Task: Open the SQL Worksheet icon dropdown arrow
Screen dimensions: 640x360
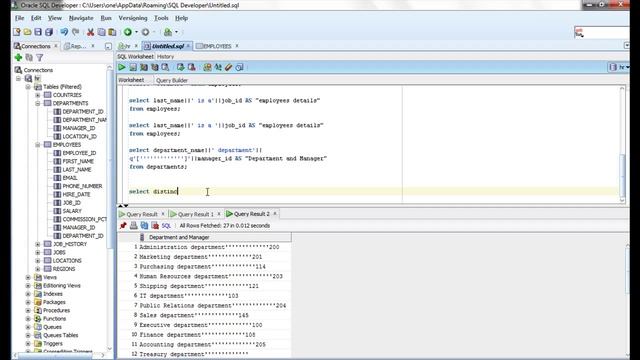Action: coord(176,32)
